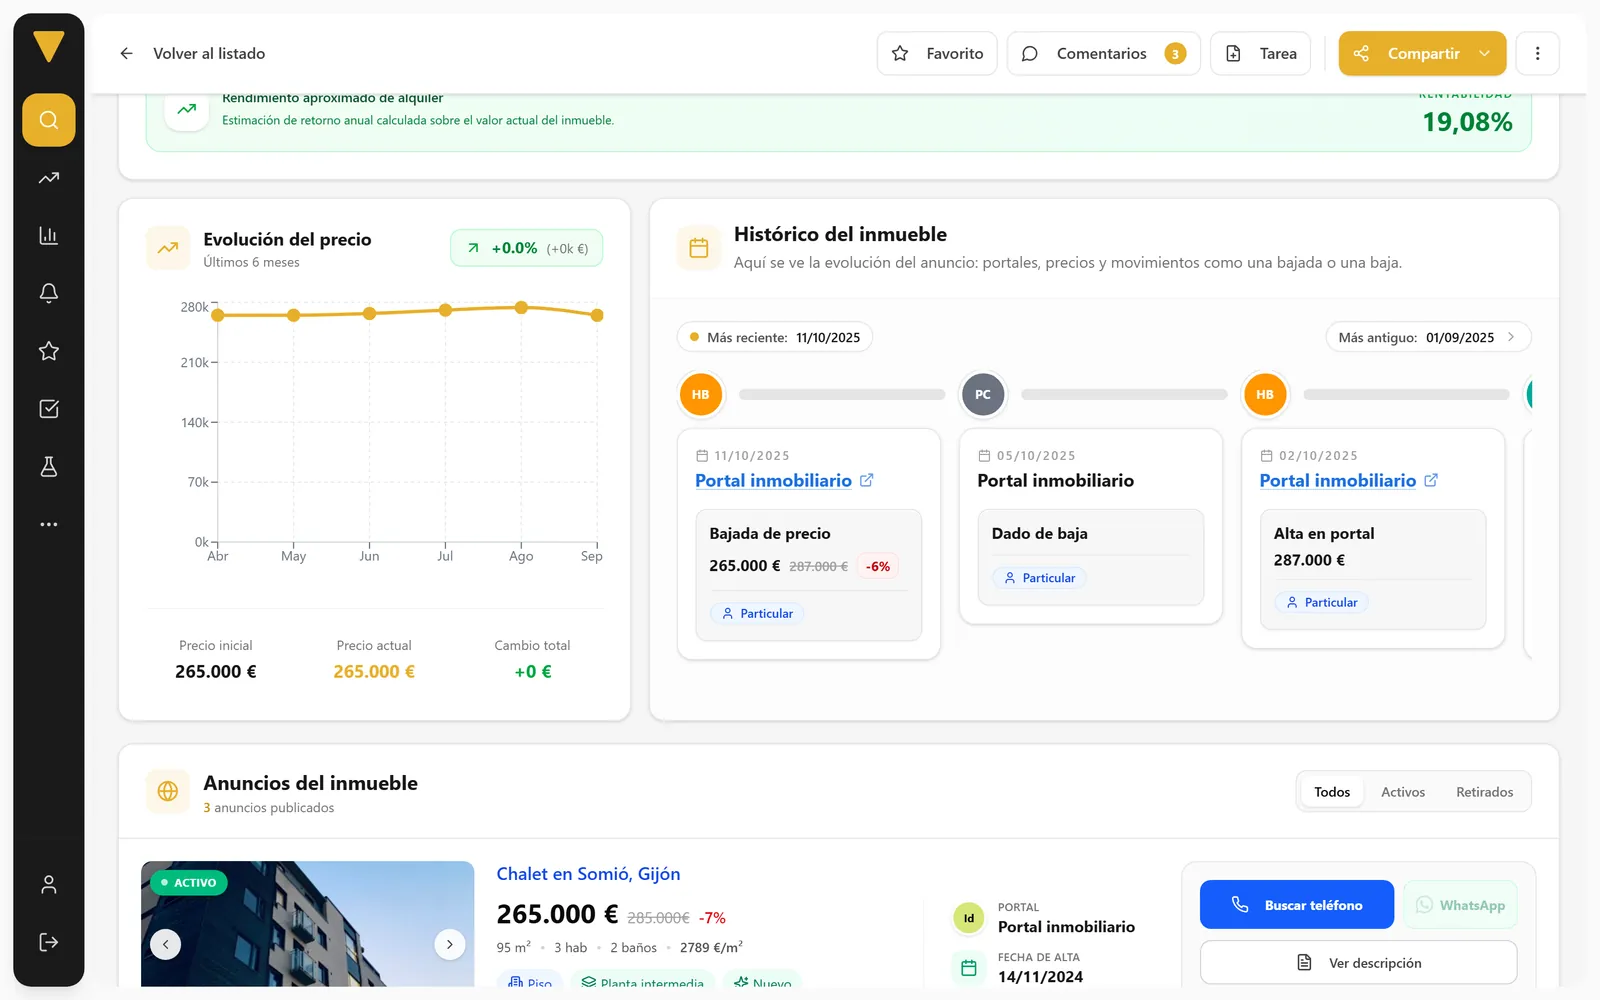This screenshot has height=1000, width=1600.
Task: Click Volver al listado text
Action: [209, 54]
